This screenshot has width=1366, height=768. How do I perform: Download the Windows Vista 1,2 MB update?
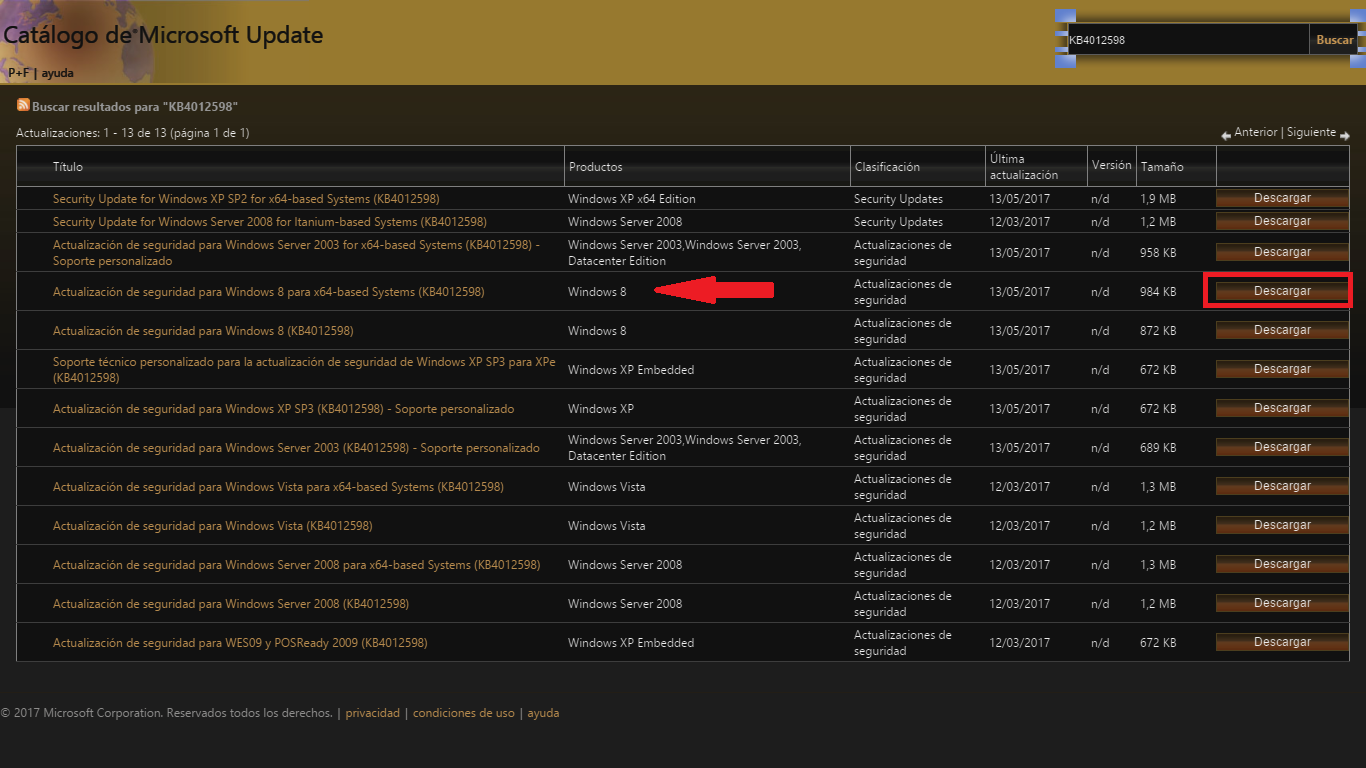tap(1282, 525)
